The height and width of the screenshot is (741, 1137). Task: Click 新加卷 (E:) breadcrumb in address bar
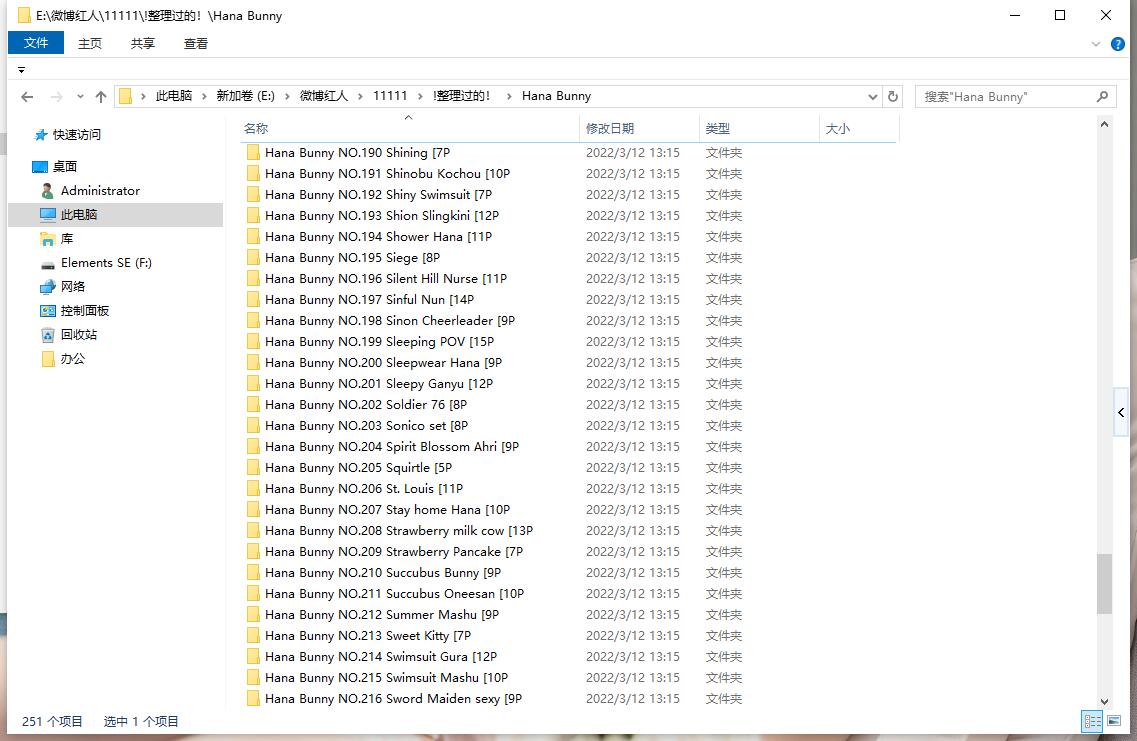point(245,96)
